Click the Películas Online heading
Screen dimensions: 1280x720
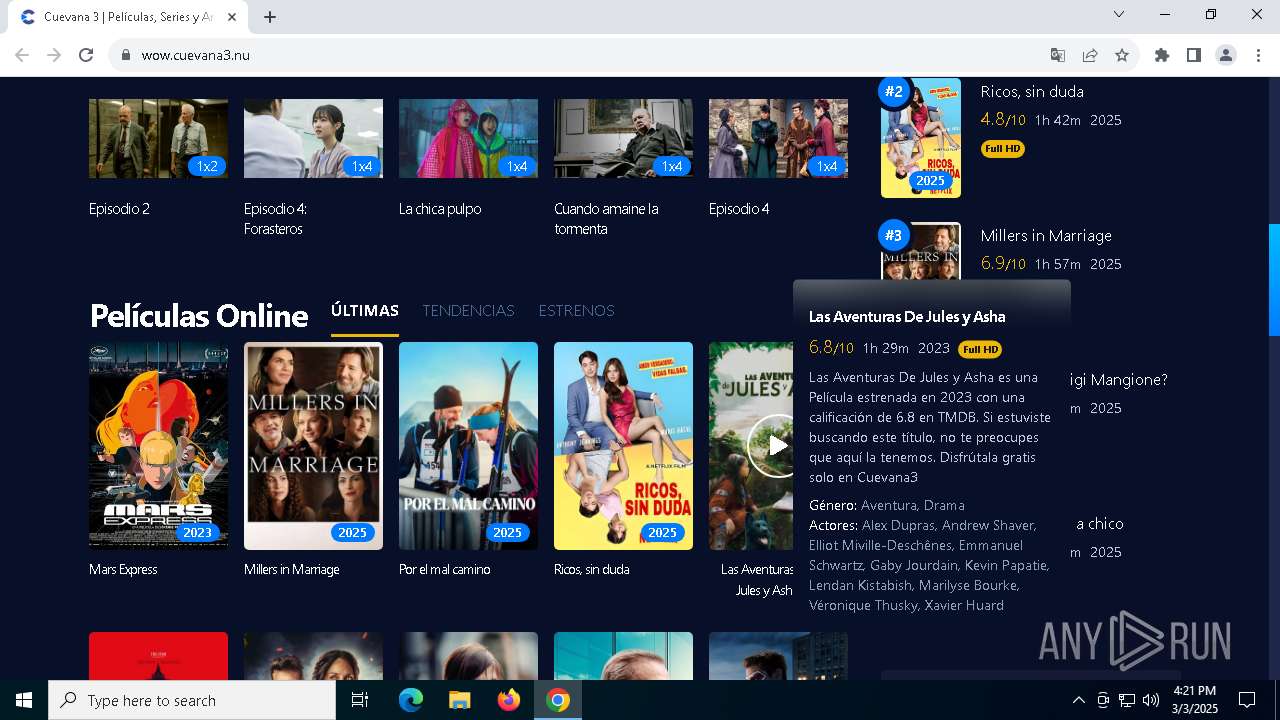click(199, 316)
